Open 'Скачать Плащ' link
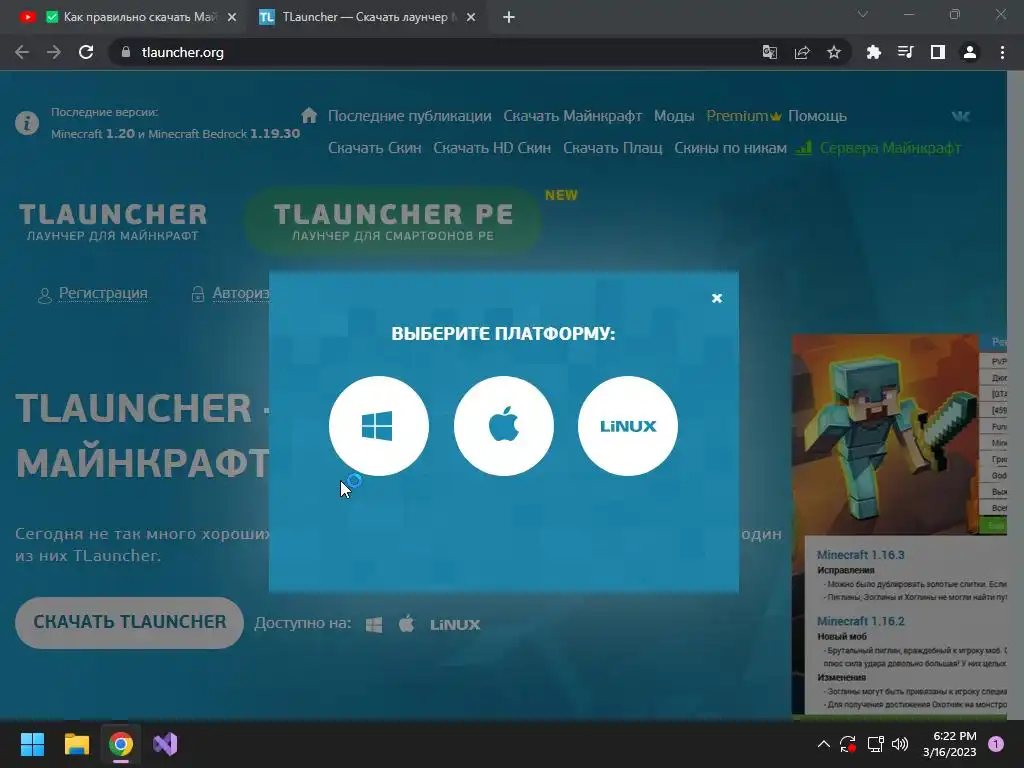1024x768 pixels. (613, 148)
